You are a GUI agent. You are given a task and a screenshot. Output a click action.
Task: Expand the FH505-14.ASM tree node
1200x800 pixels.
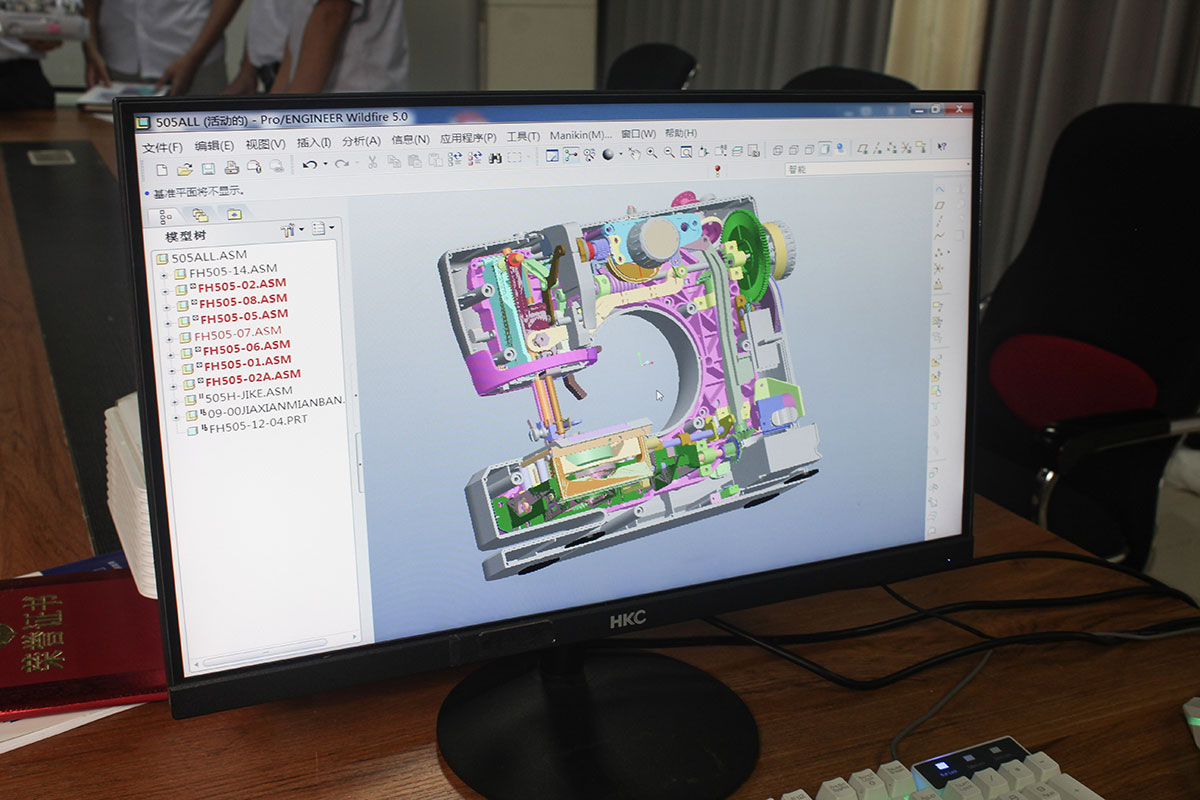point(164,273)
